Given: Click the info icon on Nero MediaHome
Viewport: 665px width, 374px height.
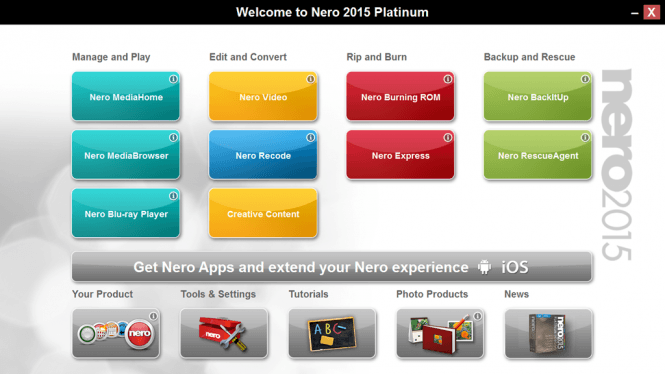Looking at the screenshot, I should [x=173, y=79].
